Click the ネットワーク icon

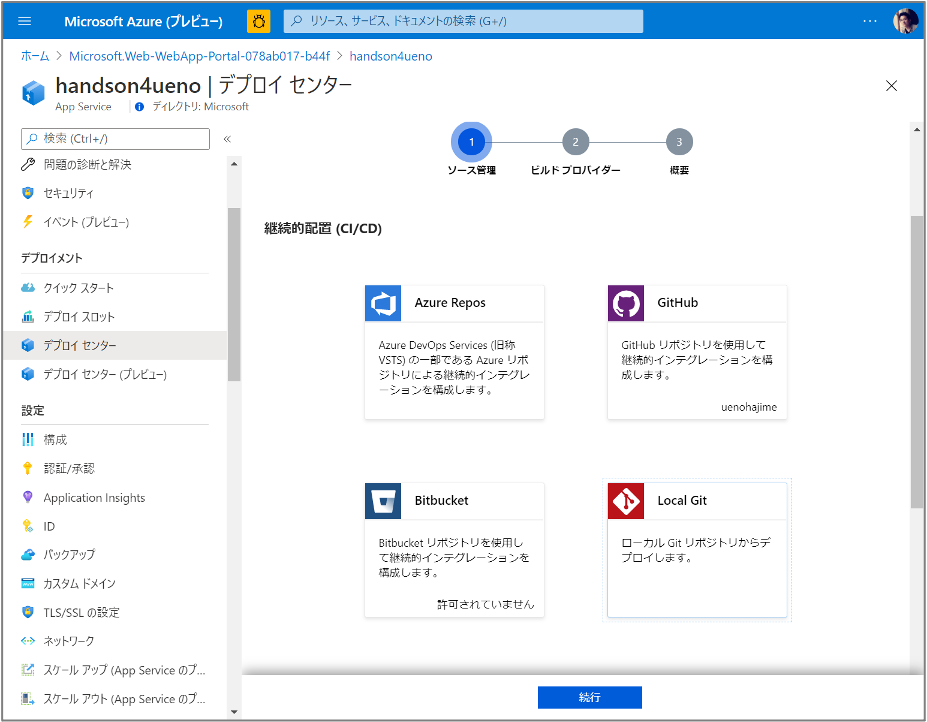28,640
